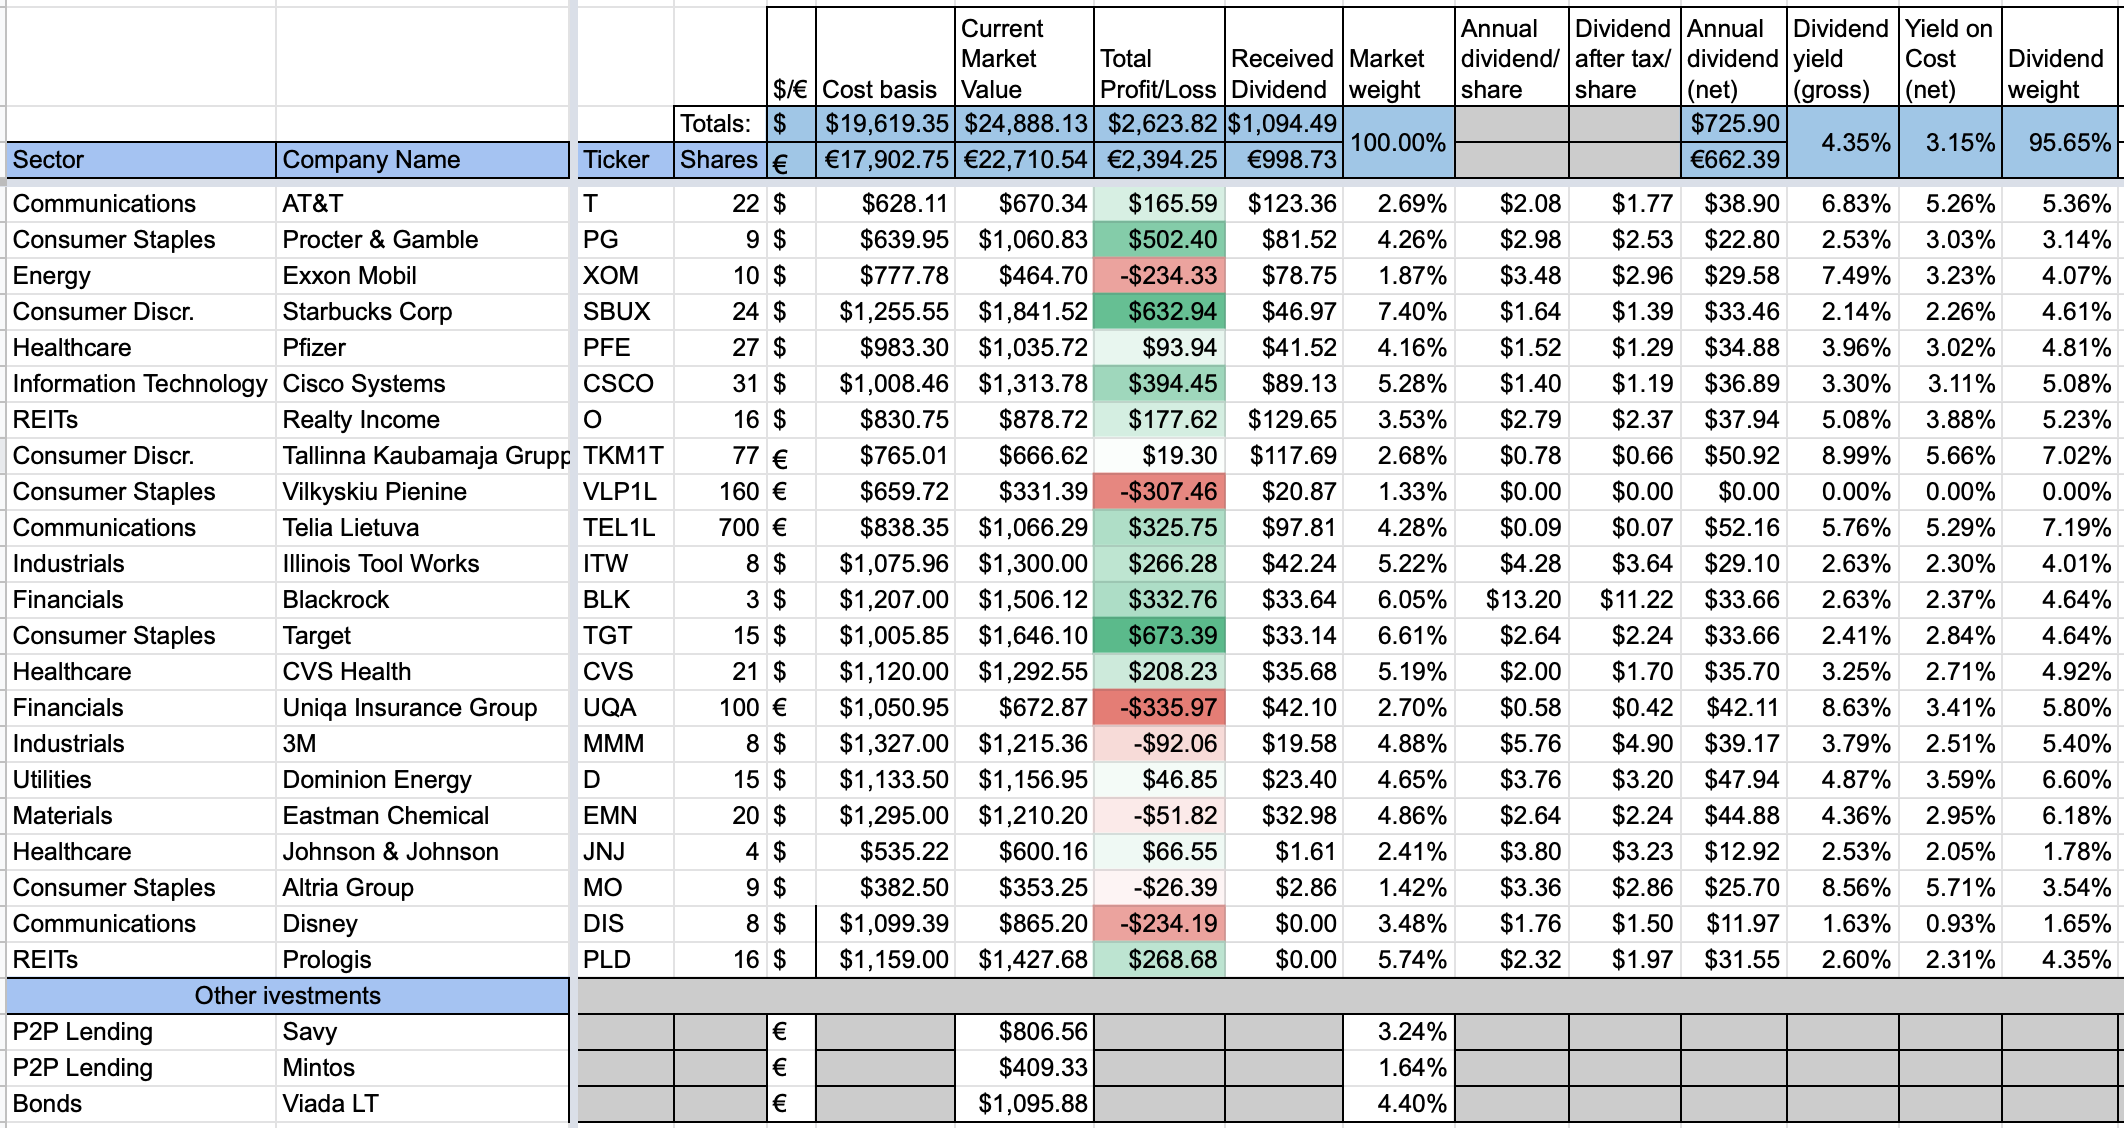Click the Other ivestments section header
Image resolution: width=2124 pixels, height=1128 pixels.
(287, 996)
